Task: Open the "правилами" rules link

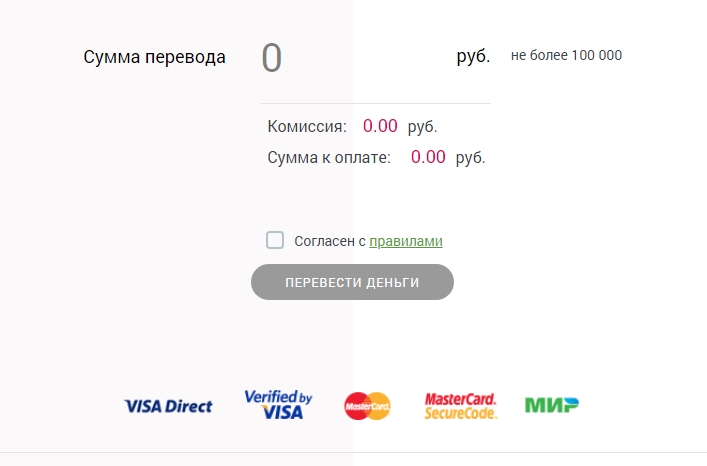Action: (406, 241)
